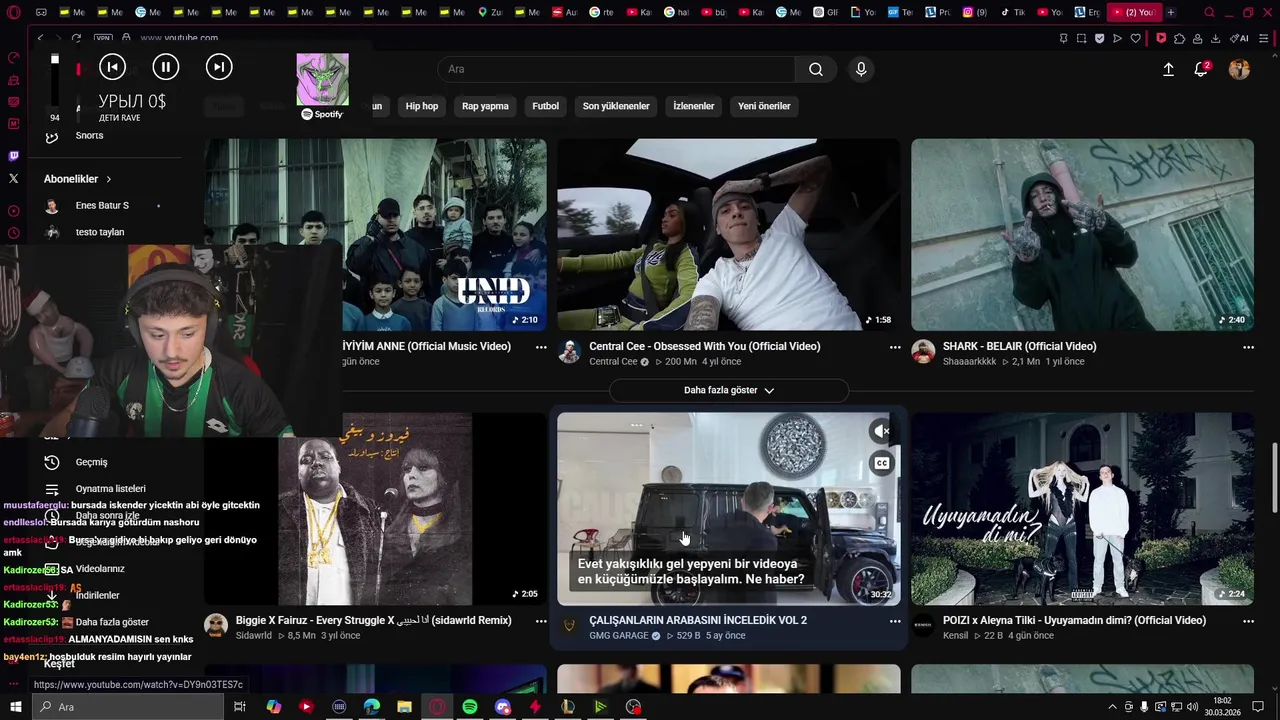The width and height of the screenshot is (1280, 720).
Task: Unmute the GMG GARAGE video preview
Action: (x=881, y=431)
